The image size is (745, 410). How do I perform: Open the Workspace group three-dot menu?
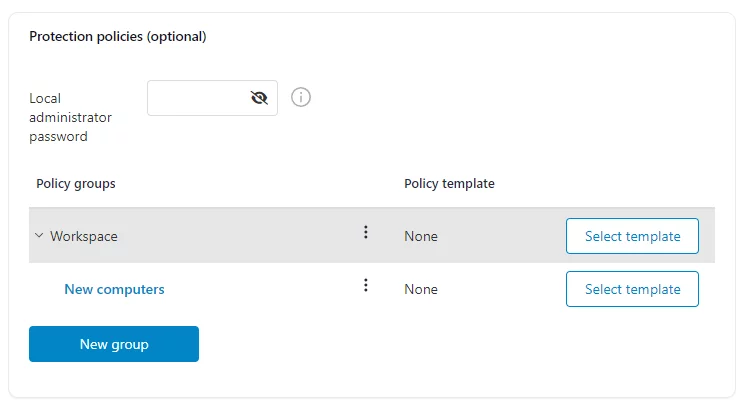pyautogui.click(x=366, y=232)
